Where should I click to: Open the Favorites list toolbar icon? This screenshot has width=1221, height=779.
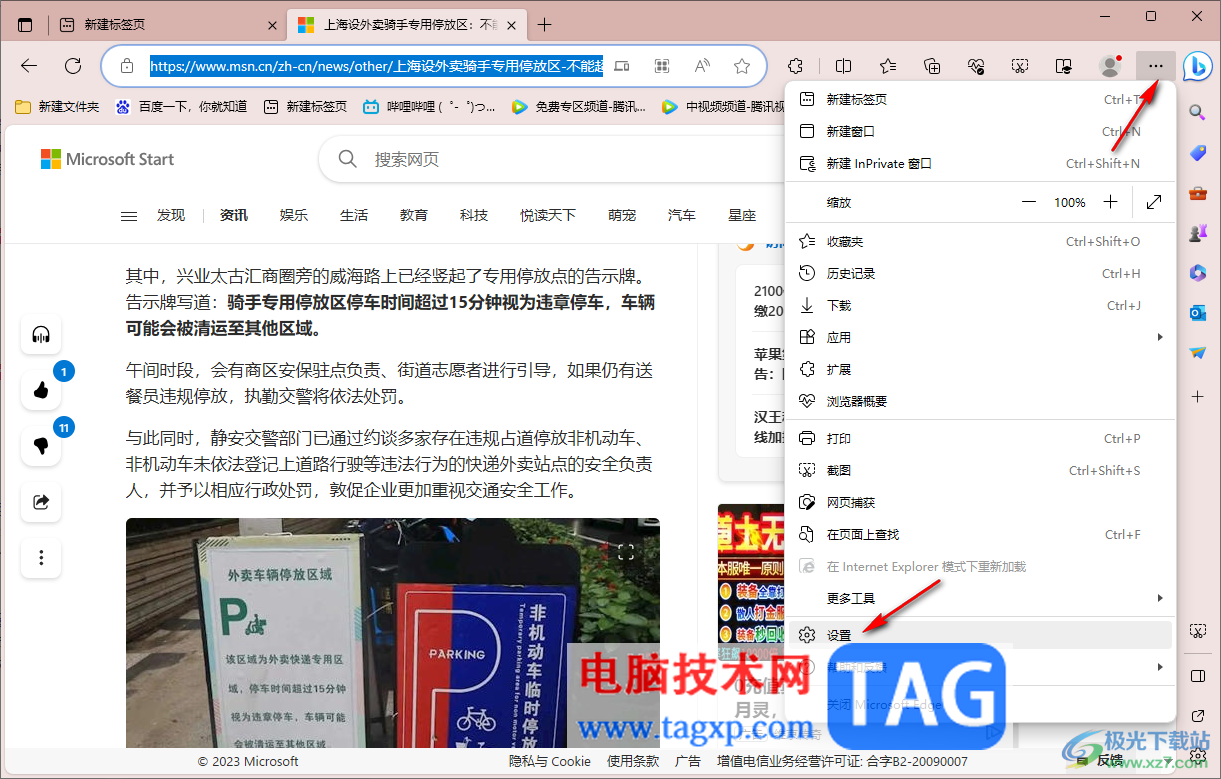(x=888, y=66)
